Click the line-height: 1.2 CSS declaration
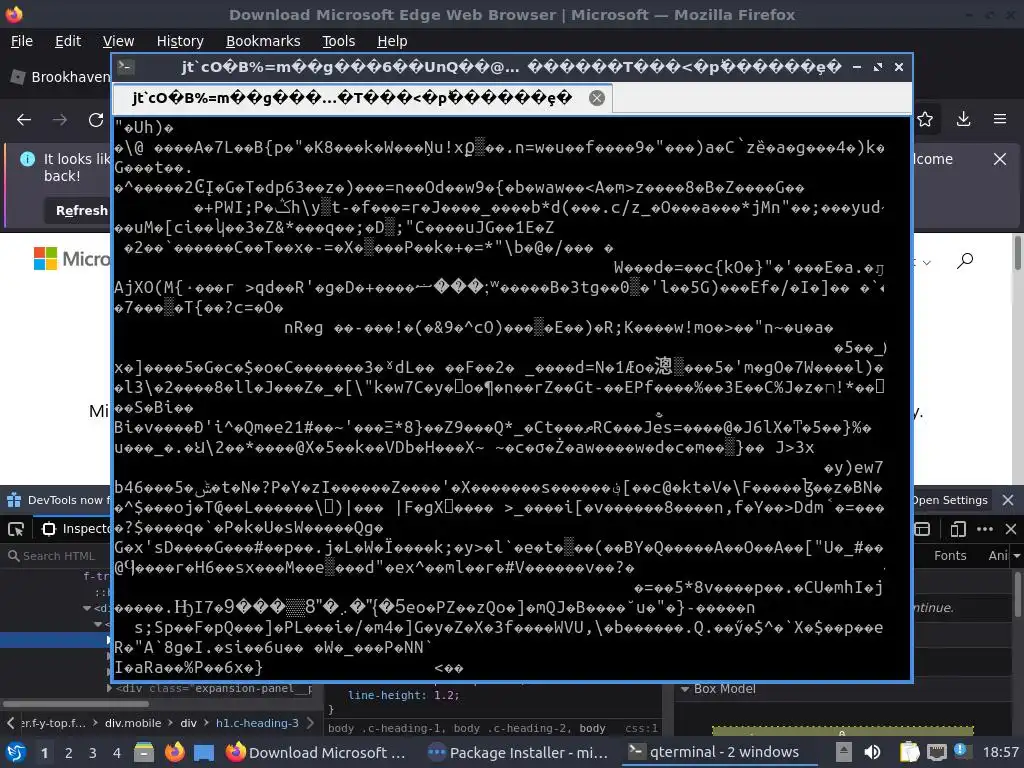The width and height of the screenshot is (1024, 768). point(404,696)
